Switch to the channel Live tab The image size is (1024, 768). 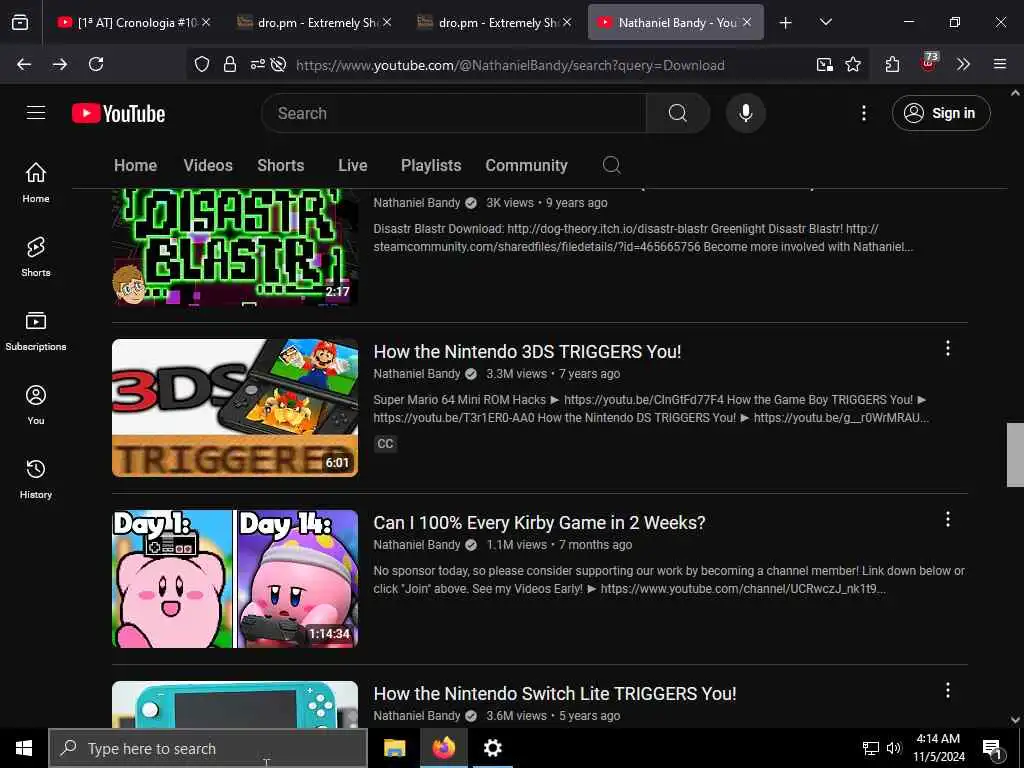(353, 165)
